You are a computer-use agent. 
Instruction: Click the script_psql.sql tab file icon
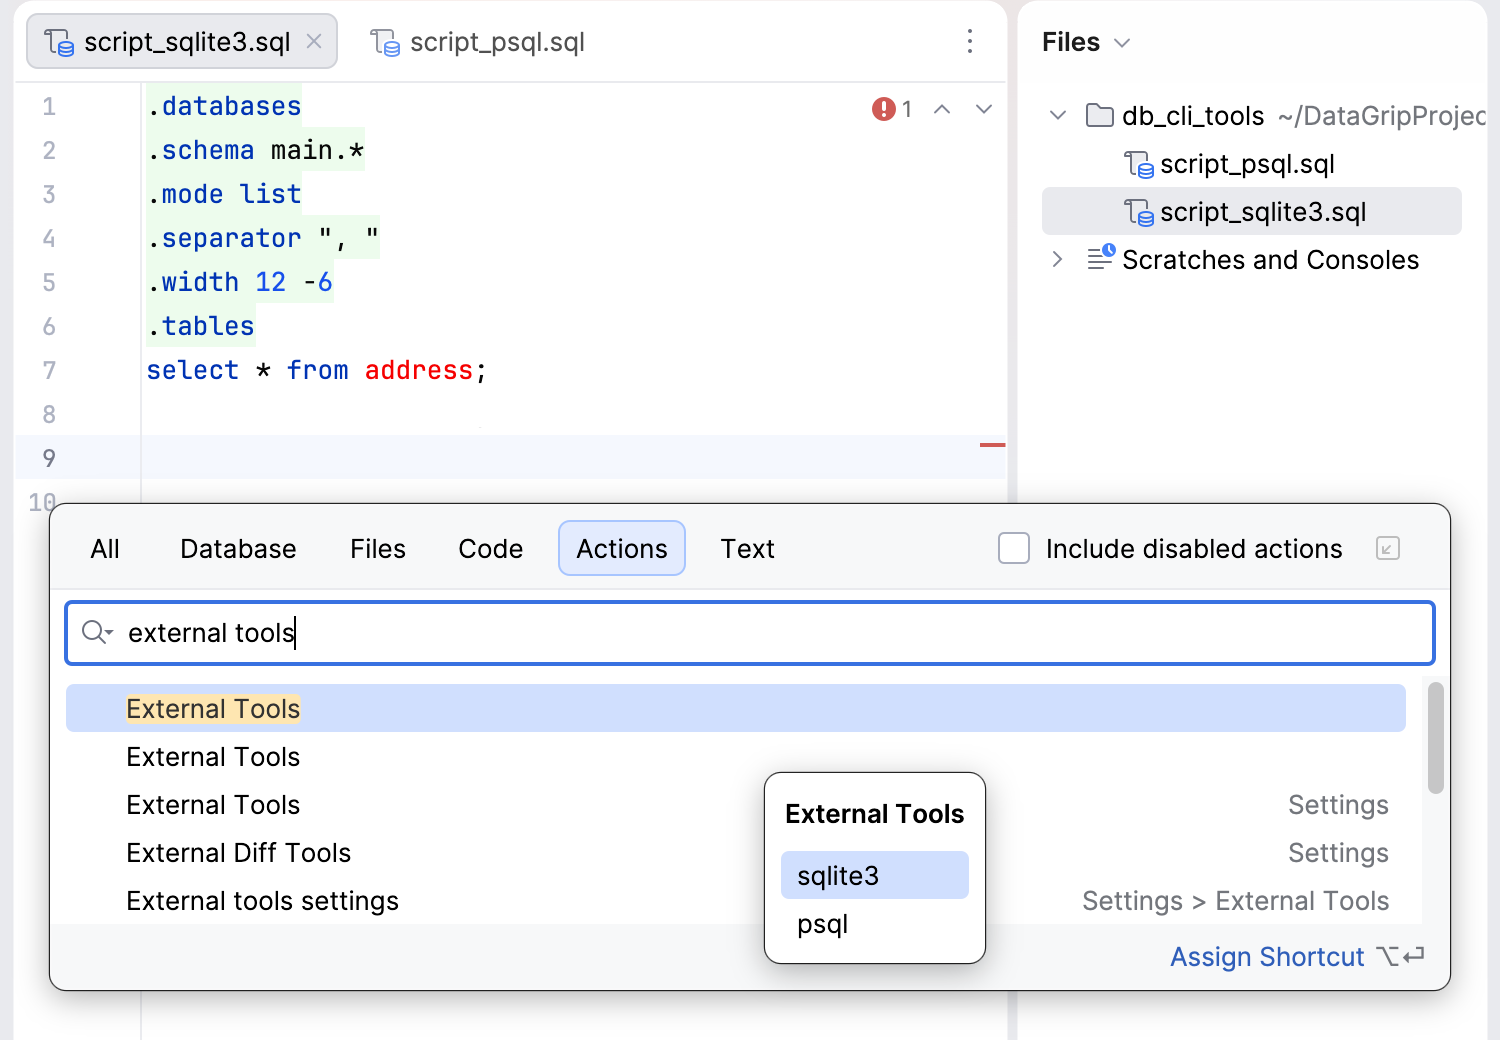pos(385,42)
